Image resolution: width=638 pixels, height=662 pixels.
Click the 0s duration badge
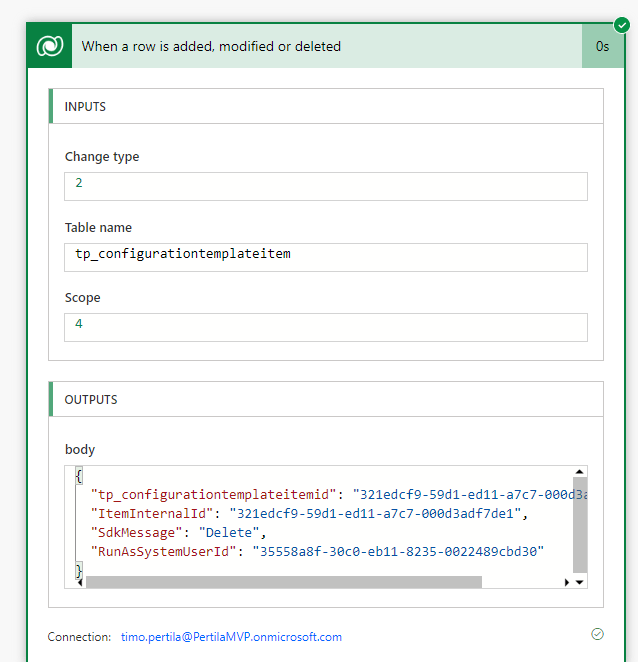pos(602,46)
